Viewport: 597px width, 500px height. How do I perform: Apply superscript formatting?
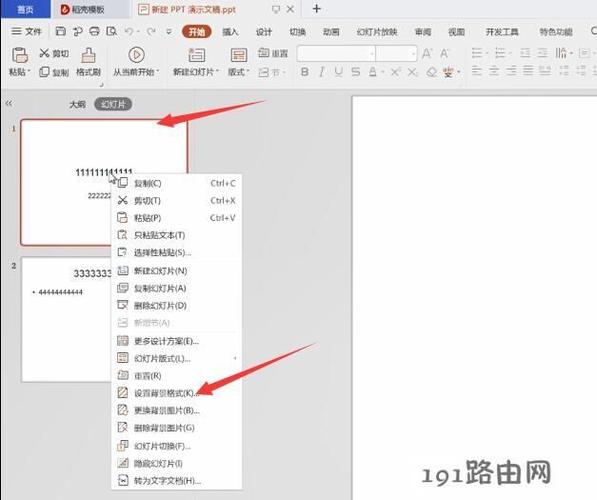pyautogui.click(x=395, y=72)
